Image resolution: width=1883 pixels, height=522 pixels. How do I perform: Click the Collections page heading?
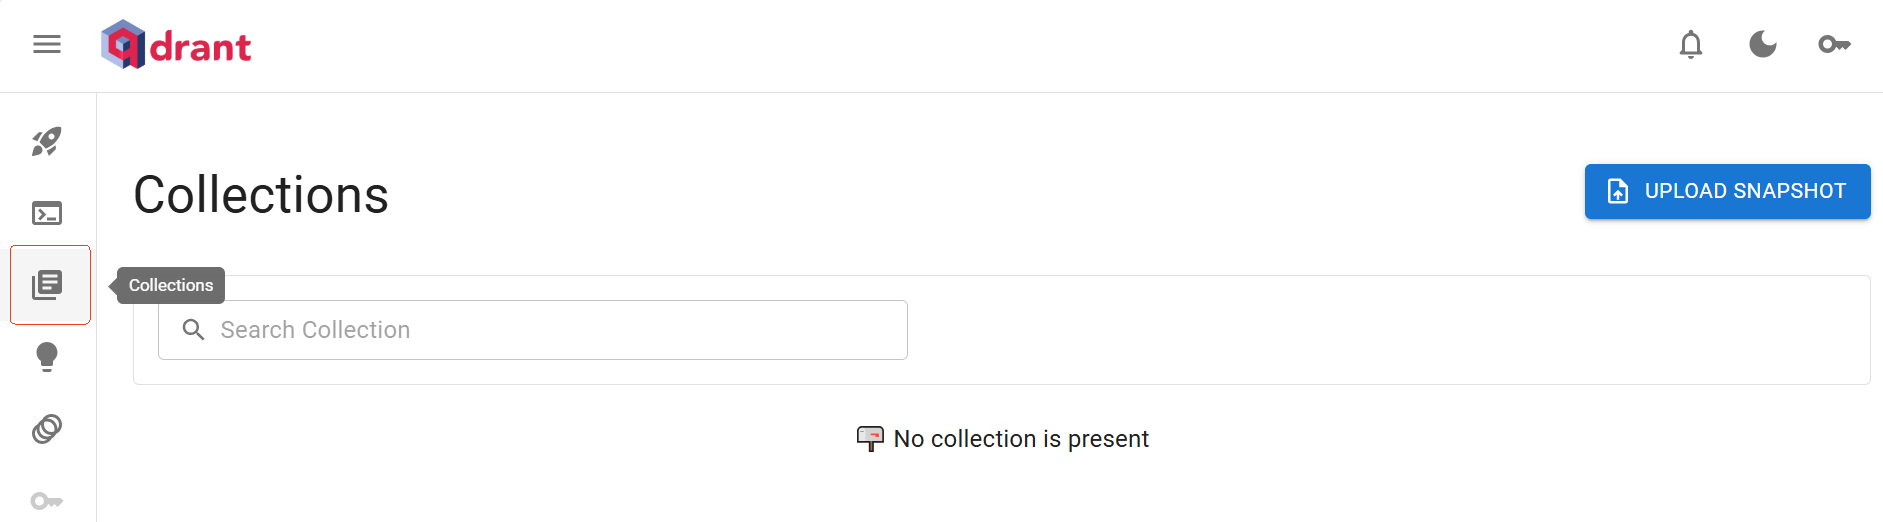[x=261, y=194]
